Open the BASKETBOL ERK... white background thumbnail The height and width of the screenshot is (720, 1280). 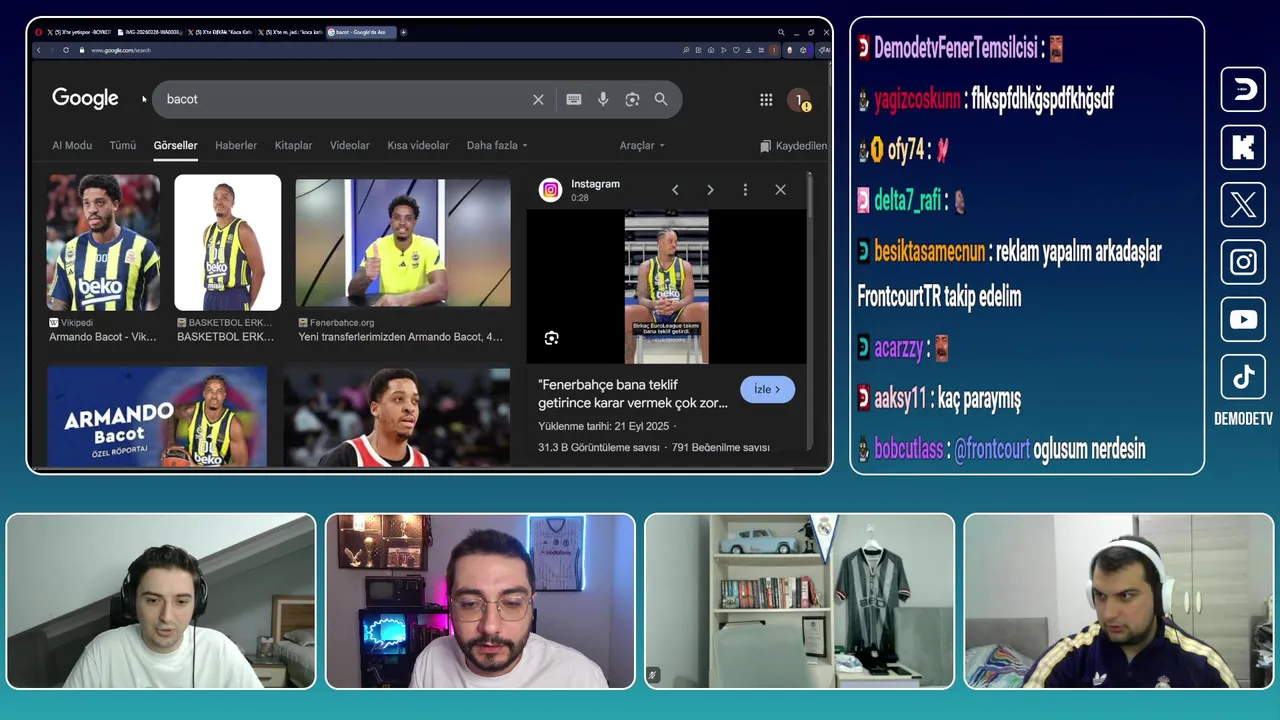point(228,242)
